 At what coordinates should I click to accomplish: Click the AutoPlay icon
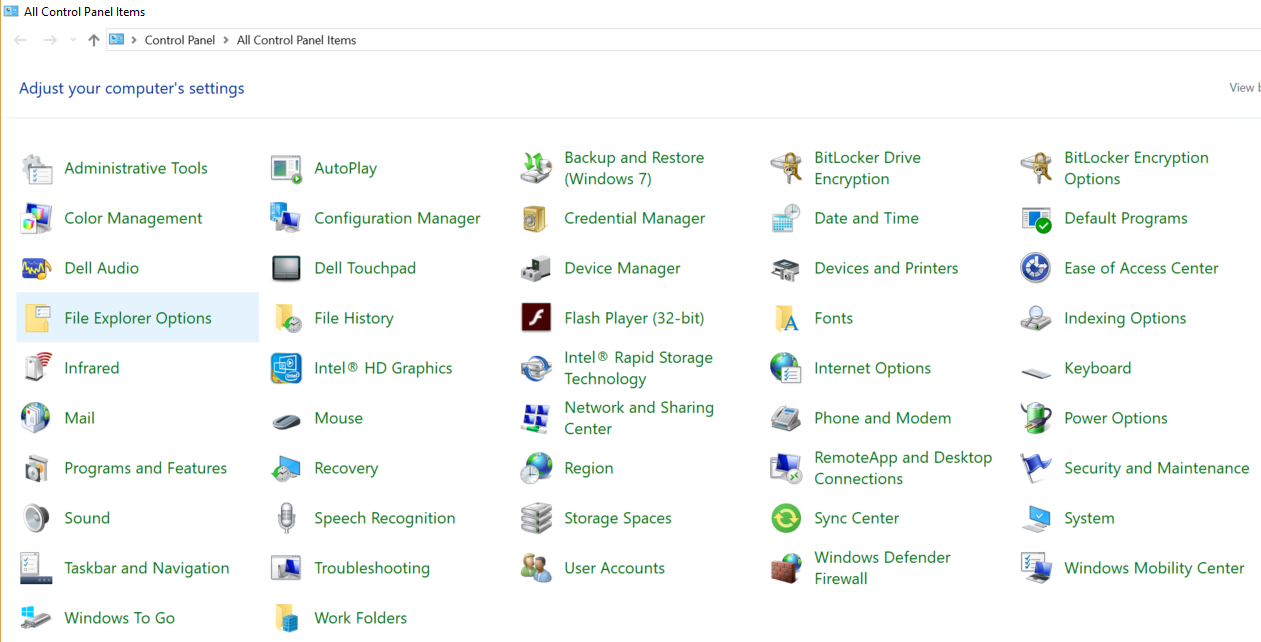coord(287,169)
